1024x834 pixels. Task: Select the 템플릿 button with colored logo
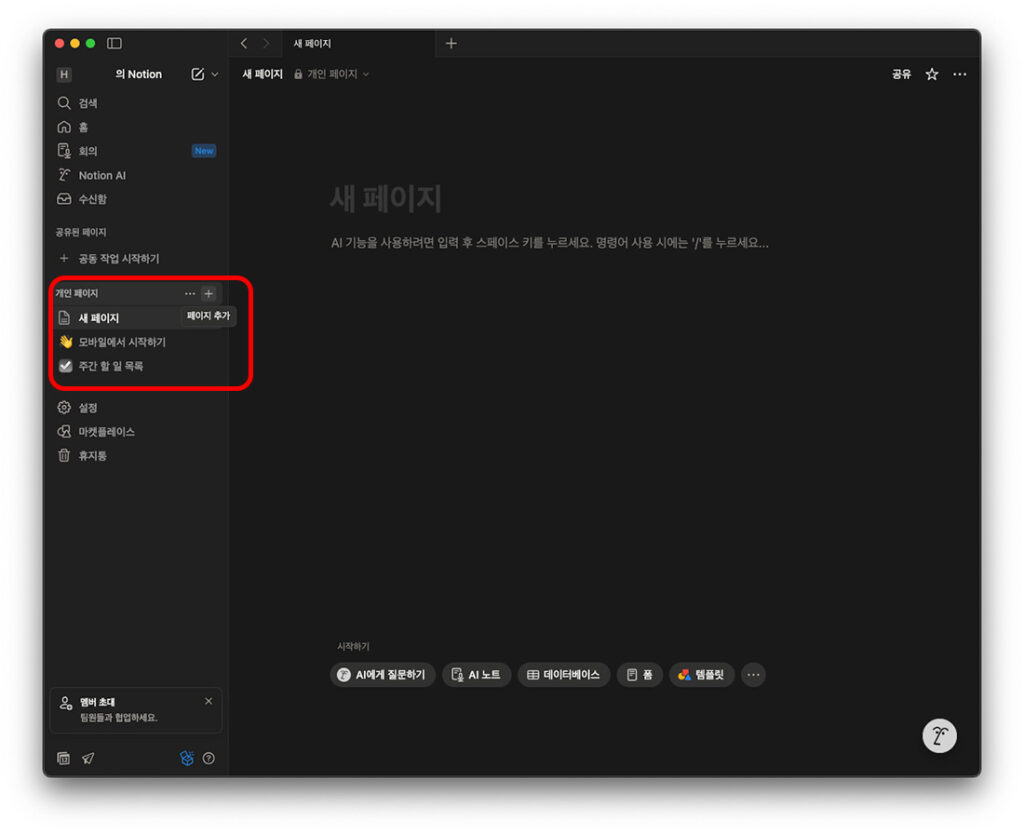click(x=701, y=675)
